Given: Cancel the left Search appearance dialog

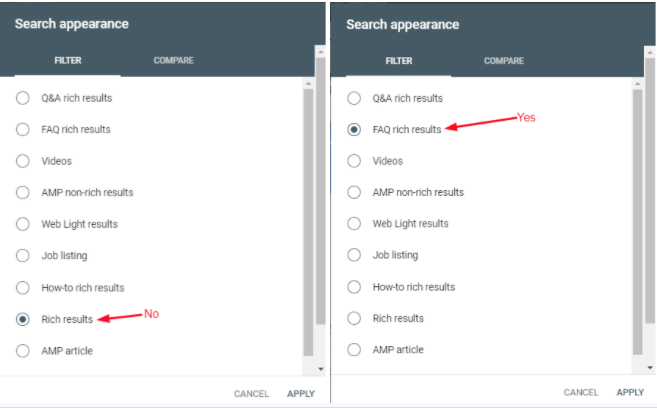Looking at the screenshot, I should coord(251,394).
